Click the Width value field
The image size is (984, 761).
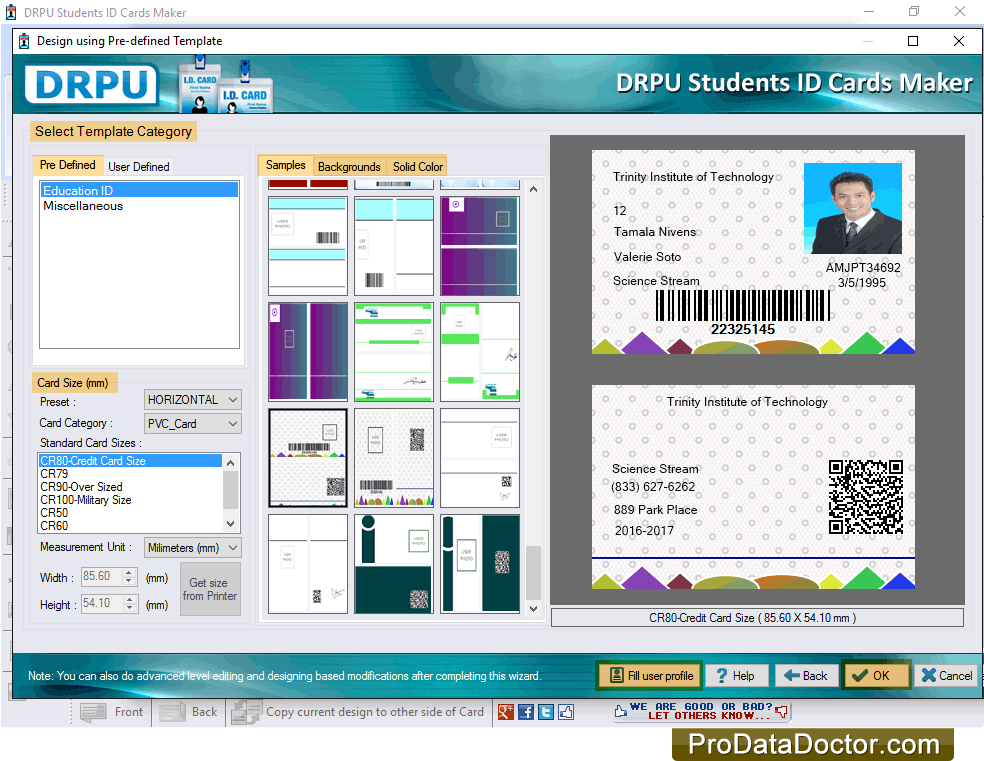[102, 576]
